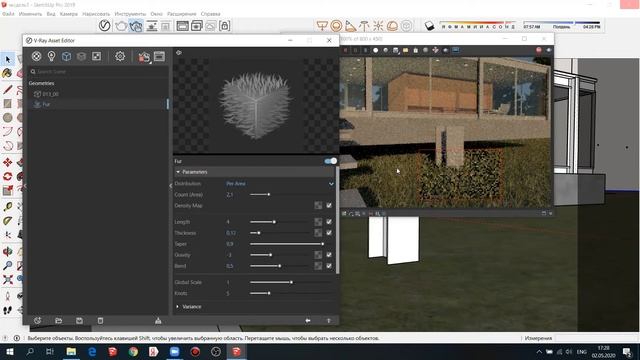This screenshot has height=360, width=640.
Task: Open the Расширения menu
Action: pyautogui.click(x=182, y=14)
